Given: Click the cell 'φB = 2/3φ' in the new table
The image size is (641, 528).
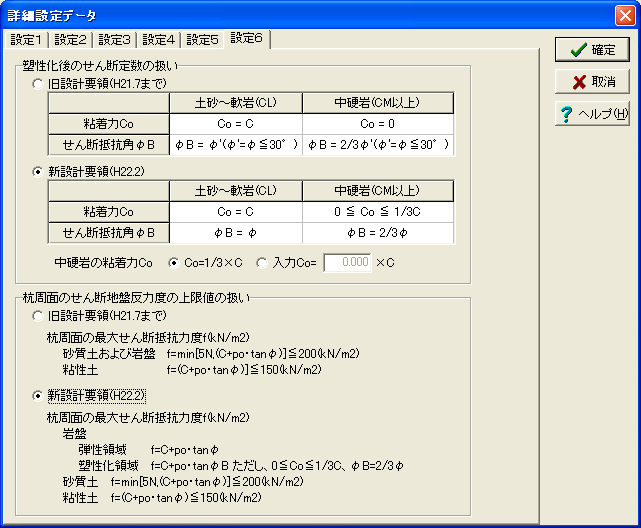Looking at the screenshot, I should point(378,233).
